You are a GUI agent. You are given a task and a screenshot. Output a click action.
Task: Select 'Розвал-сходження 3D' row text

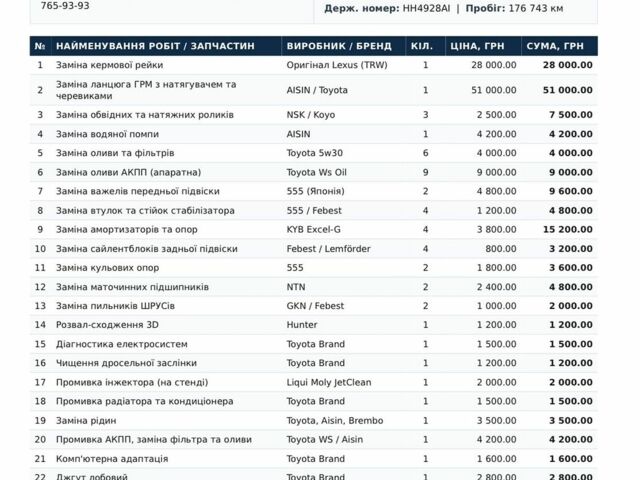107,325
